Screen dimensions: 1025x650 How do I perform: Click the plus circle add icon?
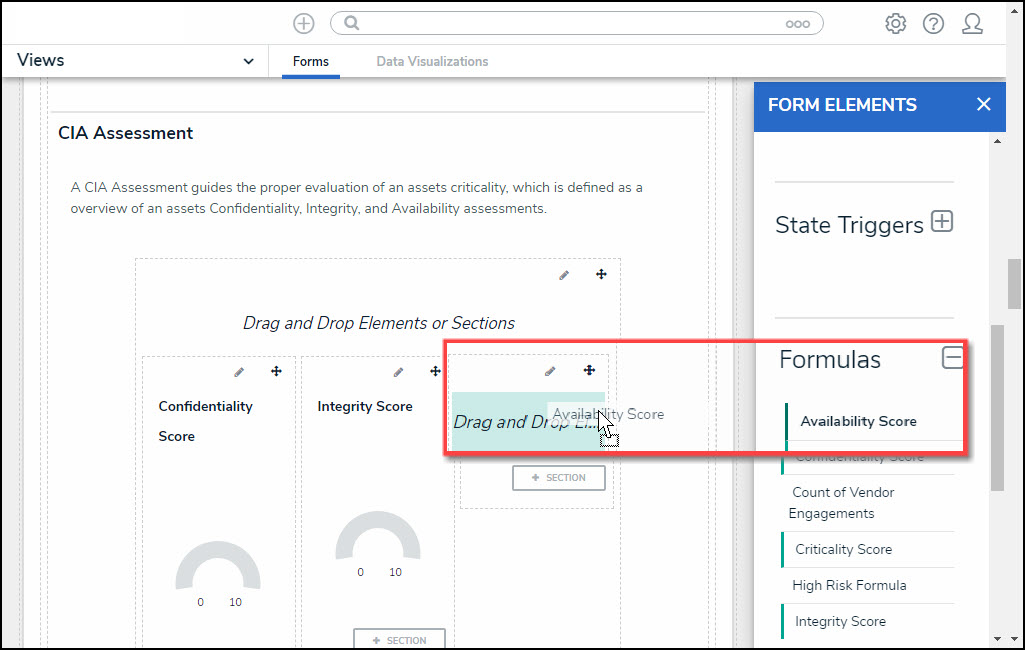click(304, 24)
